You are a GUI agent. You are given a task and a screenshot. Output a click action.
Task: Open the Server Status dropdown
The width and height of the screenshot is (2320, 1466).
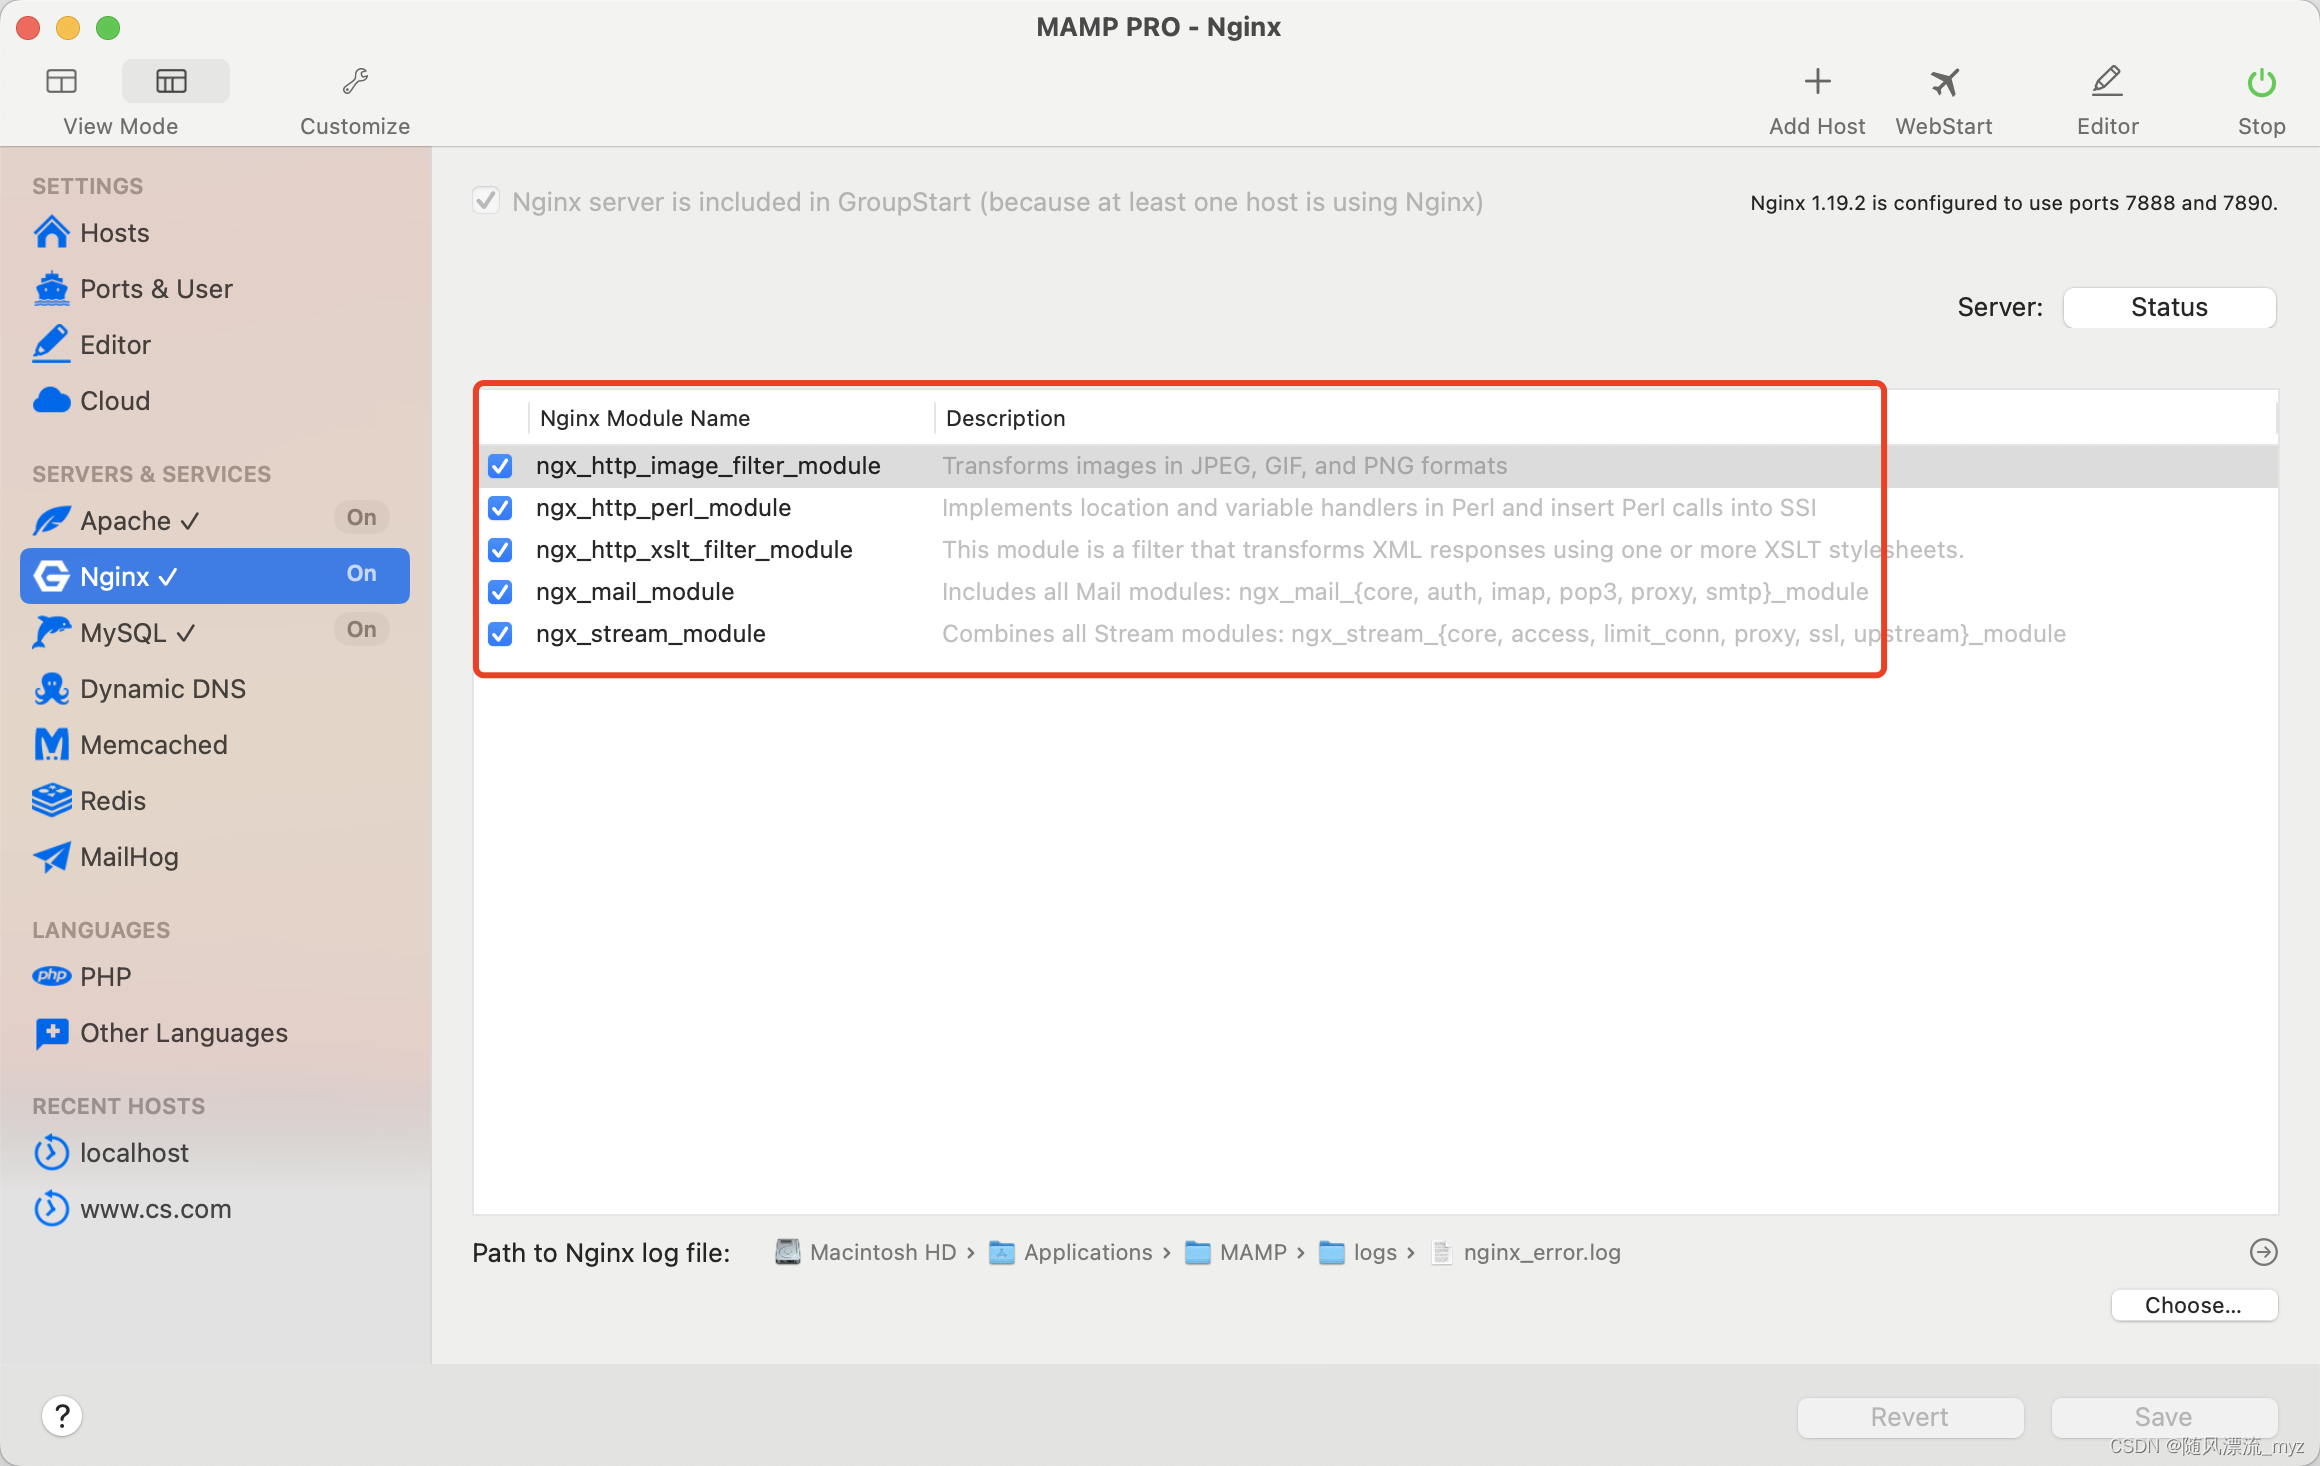click(2169, 307)
